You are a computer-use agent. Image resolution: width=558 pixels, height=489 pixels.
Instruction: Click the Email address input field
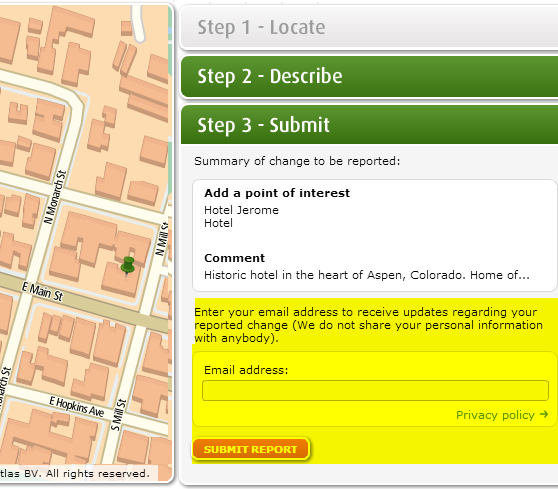375,390
